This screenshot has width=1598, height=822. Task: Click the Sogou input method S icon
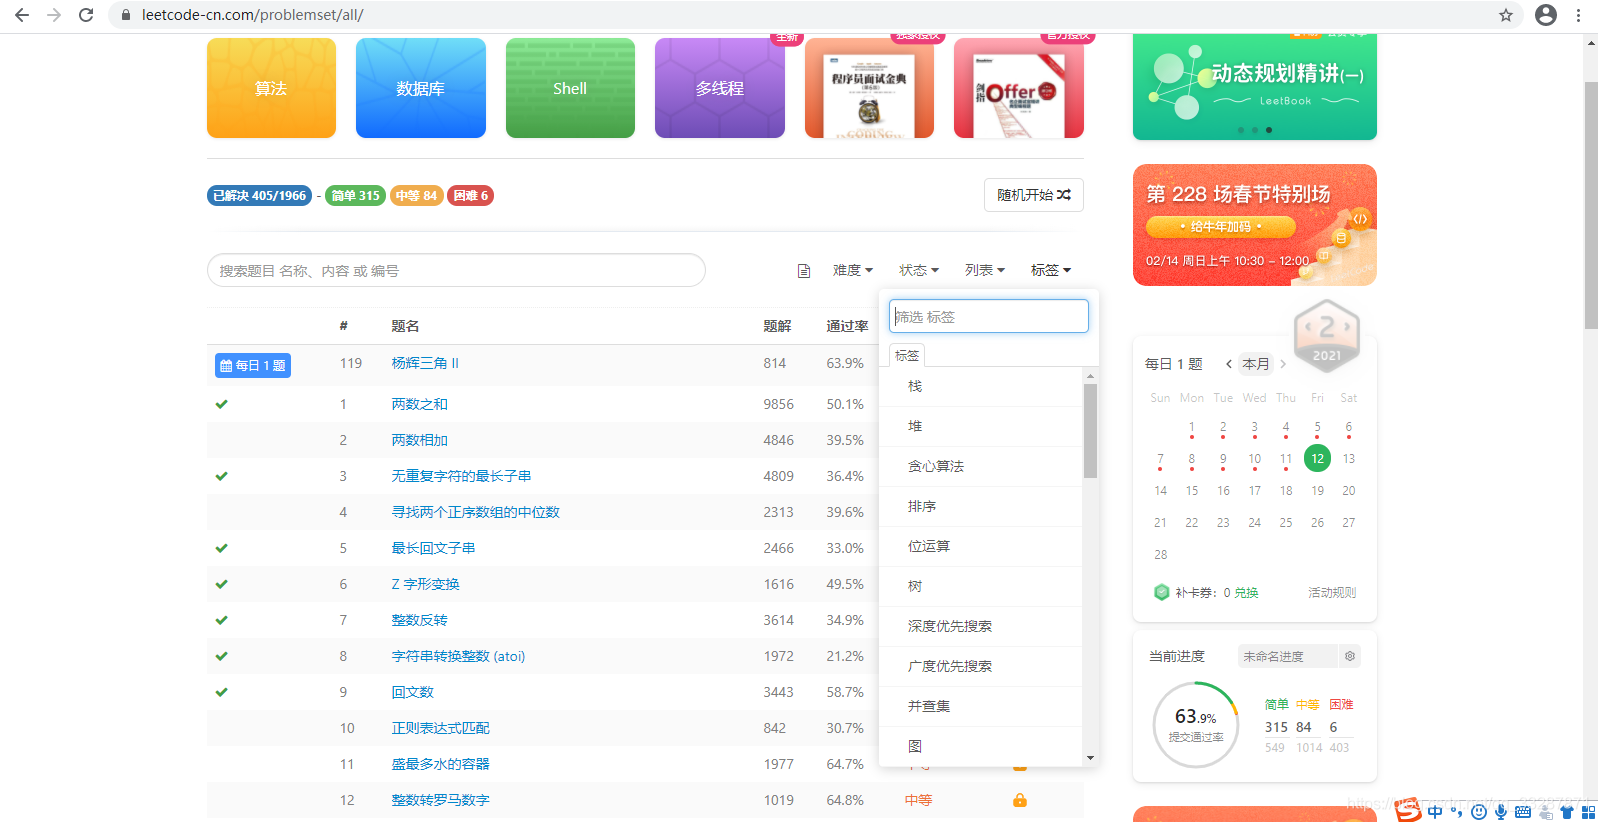[x=1409, y=810]
